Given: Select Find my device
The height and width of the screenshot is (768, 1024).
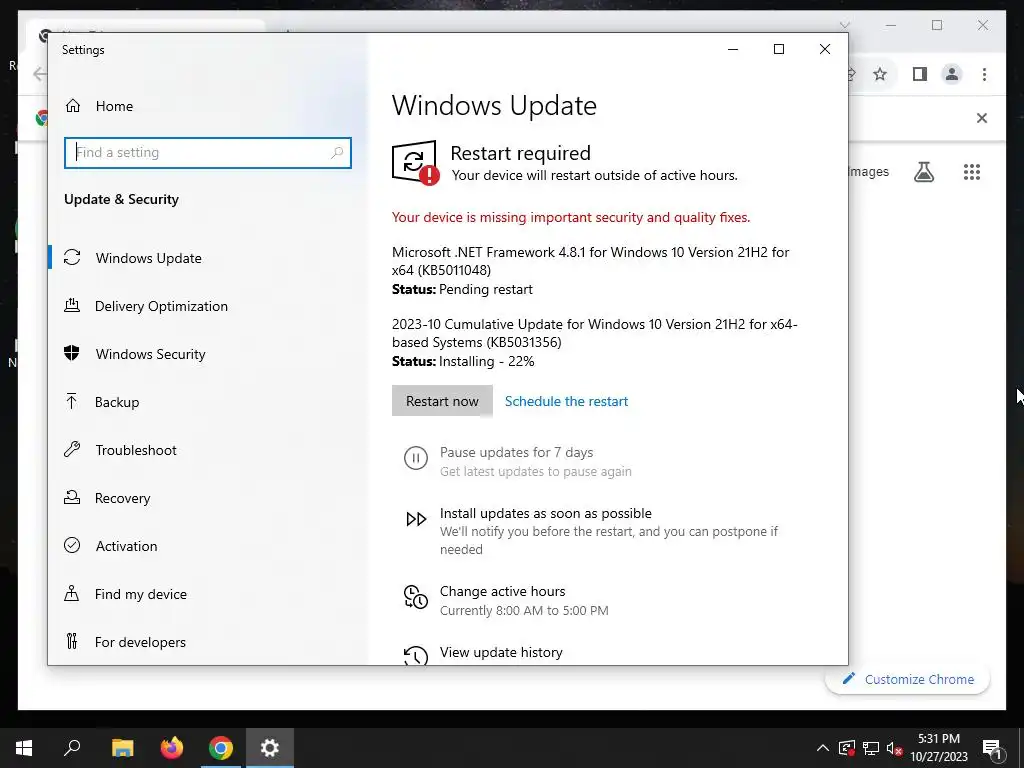Looking at the screenshot, I should pyautogui.click(x=140, y=594).
